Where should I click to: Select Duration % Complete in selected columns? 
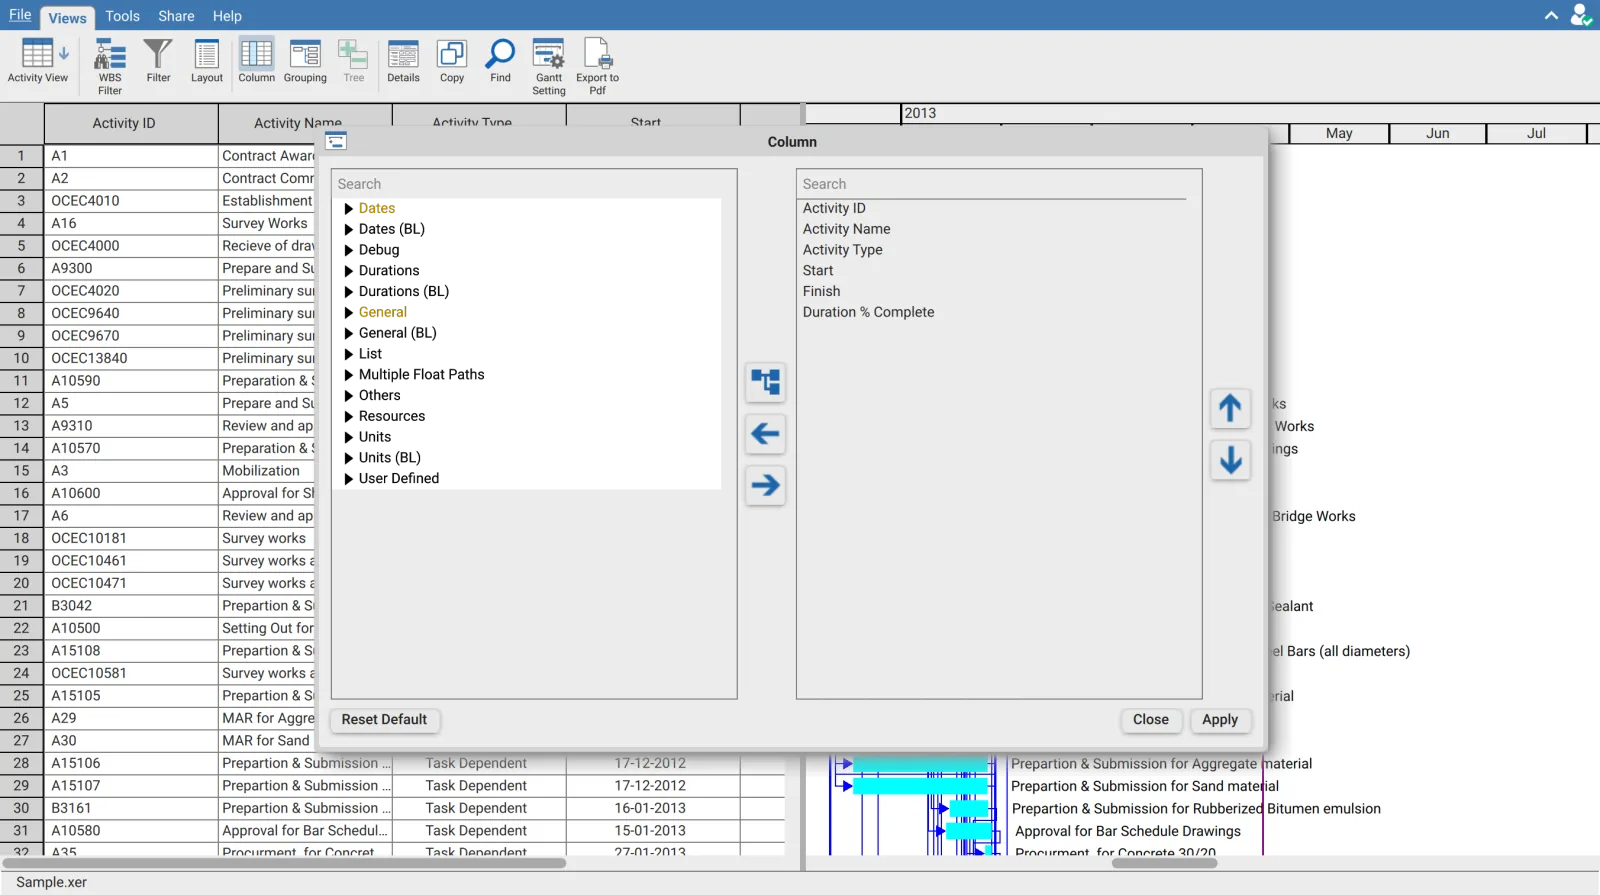click(x=868, y=312)
